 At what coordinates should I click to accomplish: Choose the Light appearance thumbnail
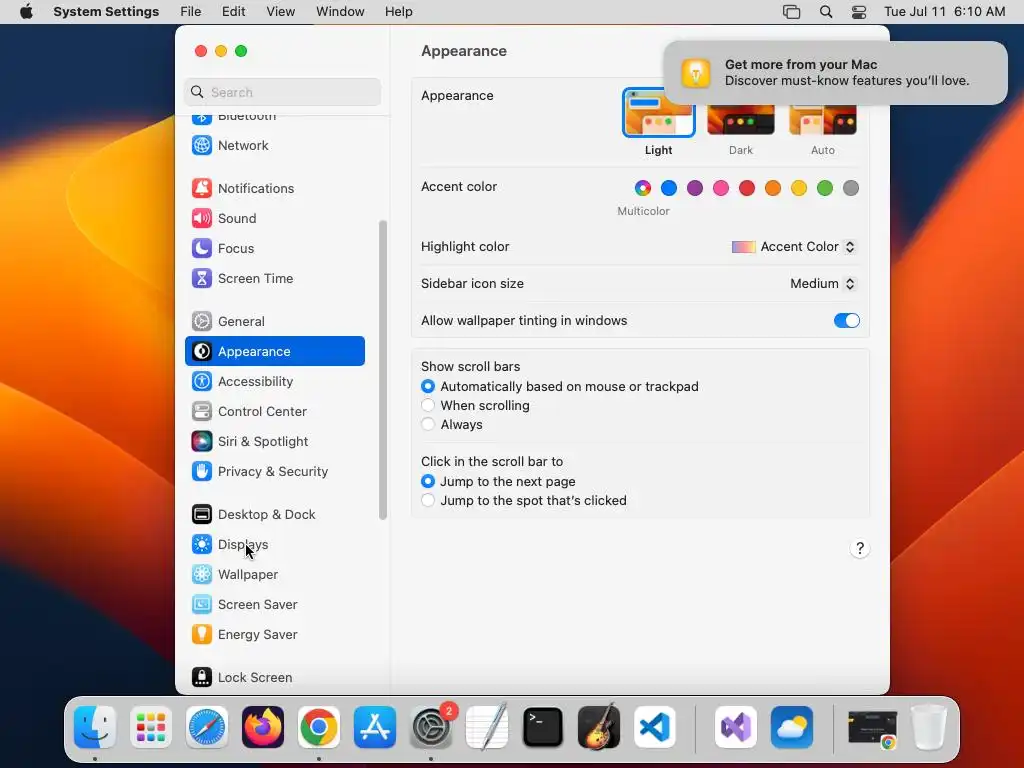pyautogui.click(x=658, y=113)
